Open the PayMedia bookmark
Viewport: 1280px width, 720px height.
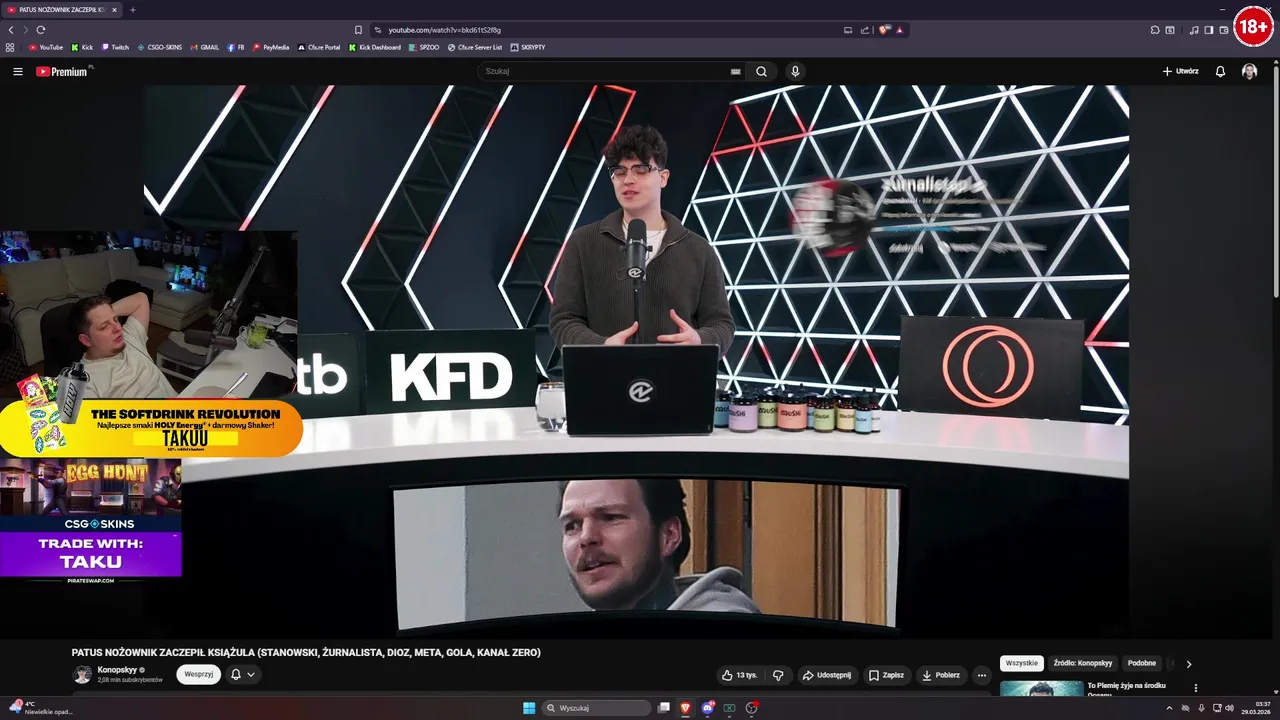[x=271, y=47]
